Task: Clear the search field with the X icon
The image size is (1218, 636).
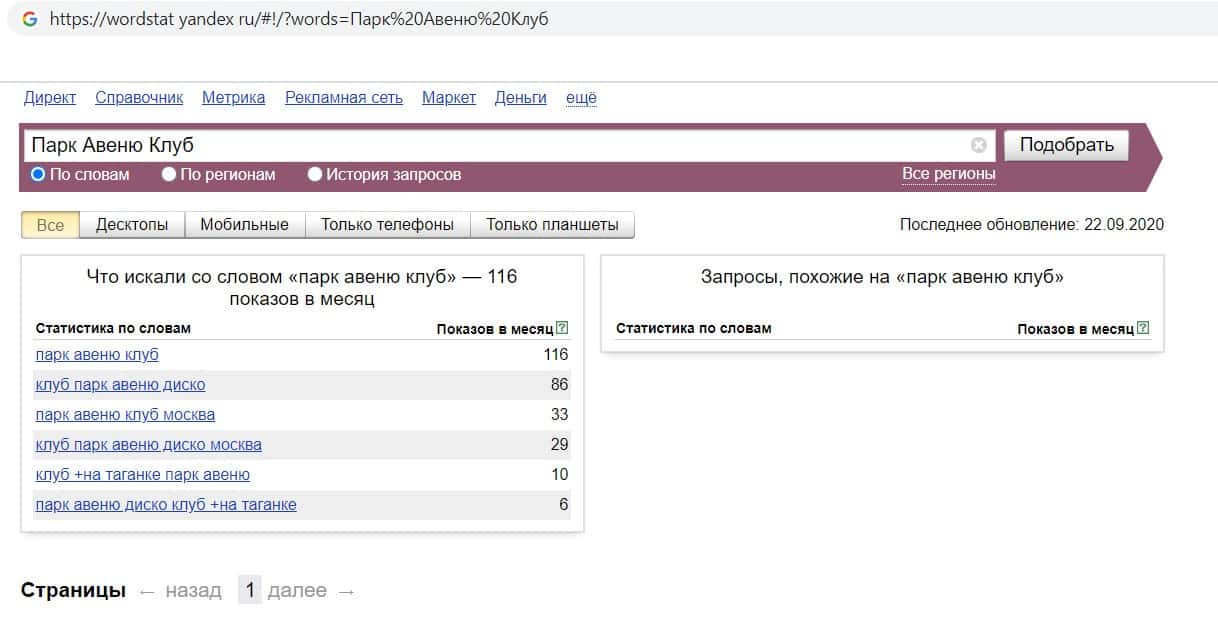Action: click(x=978, y=145)
